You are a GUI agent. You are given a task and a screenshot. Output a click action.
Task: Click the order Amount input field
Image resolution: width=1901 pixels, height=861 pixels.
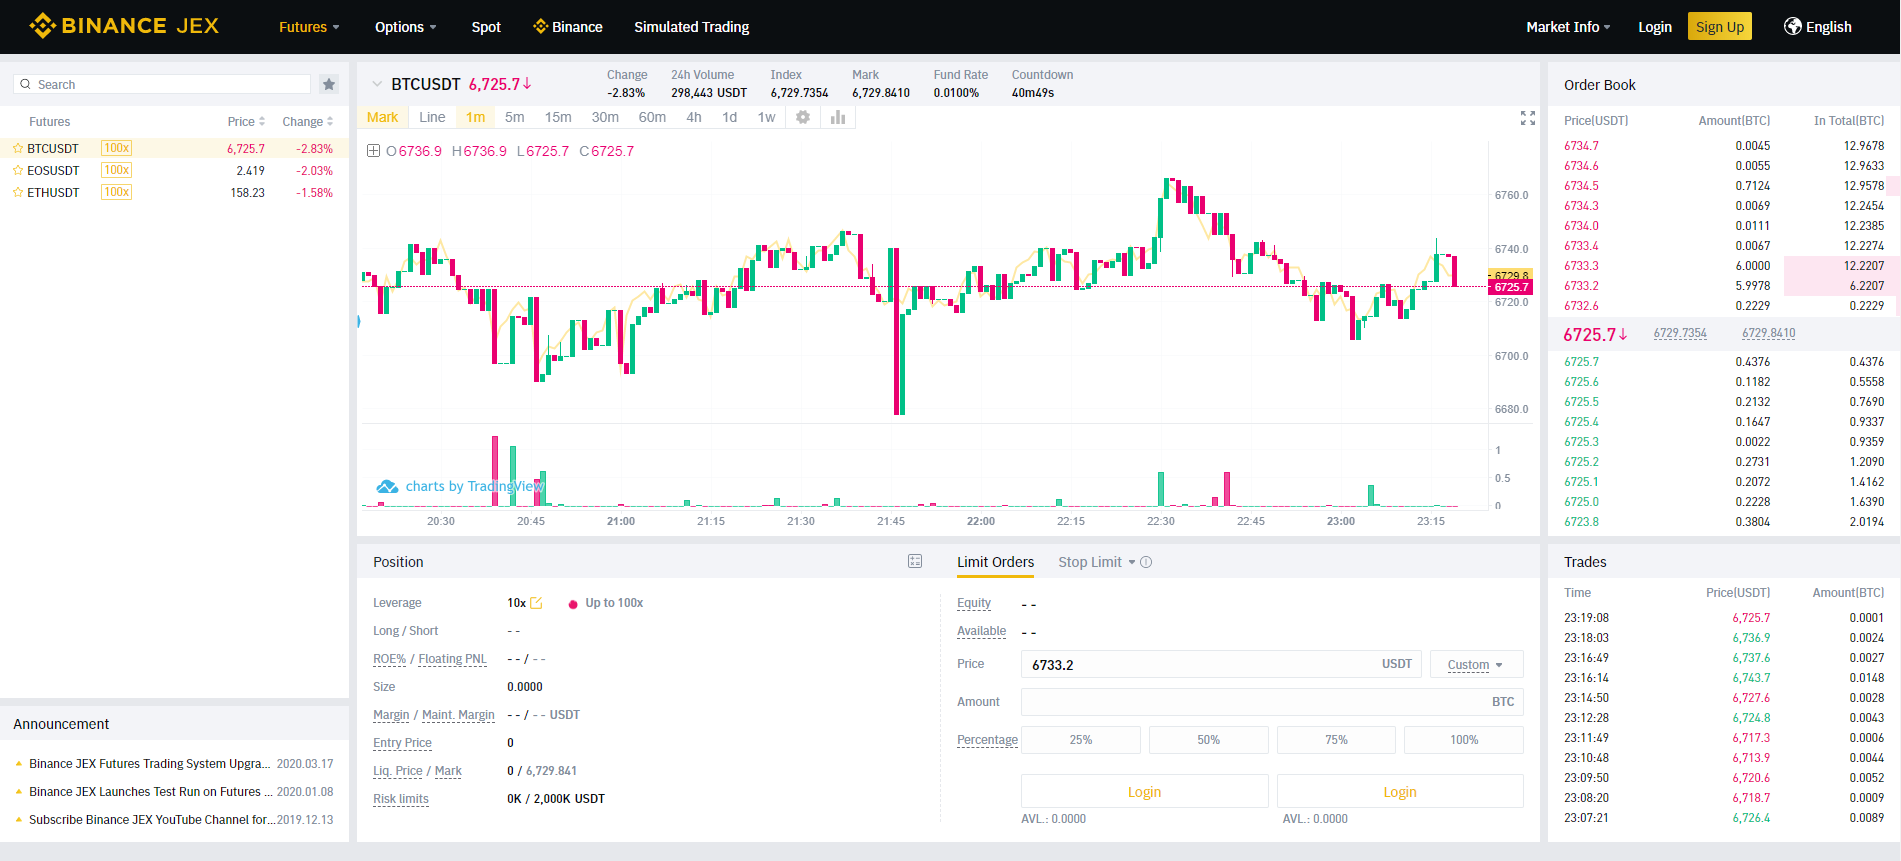[1272, 702]
